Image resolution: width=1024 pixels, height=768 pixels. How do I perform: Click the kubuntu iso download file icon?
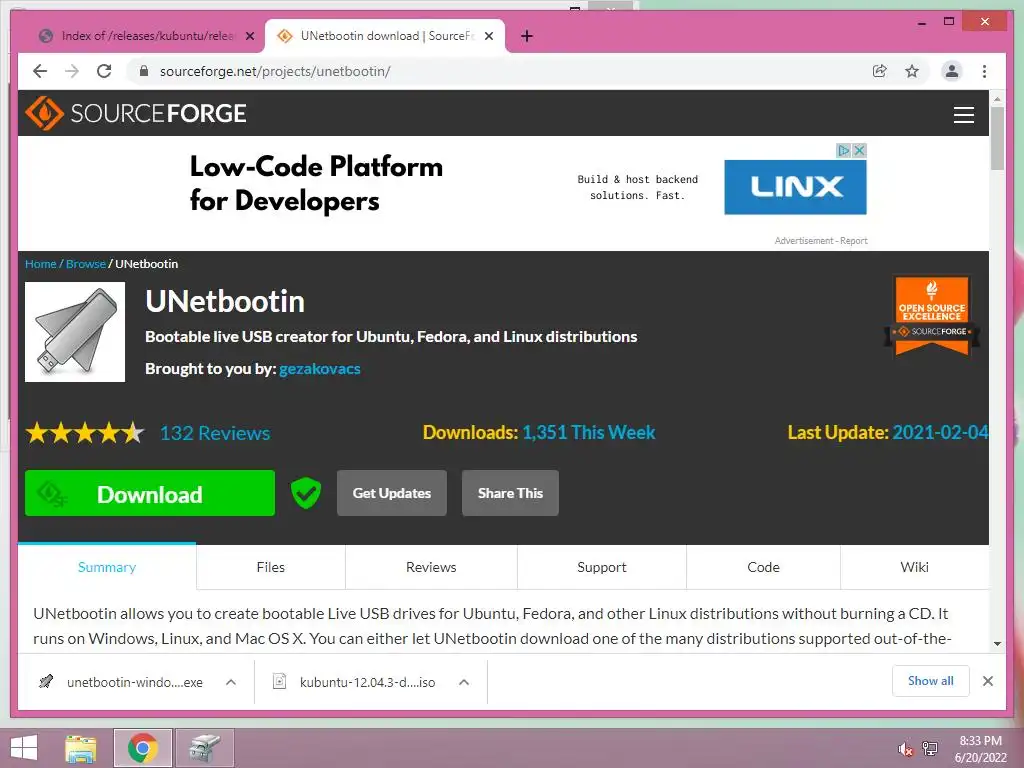[x=280, y=682]
